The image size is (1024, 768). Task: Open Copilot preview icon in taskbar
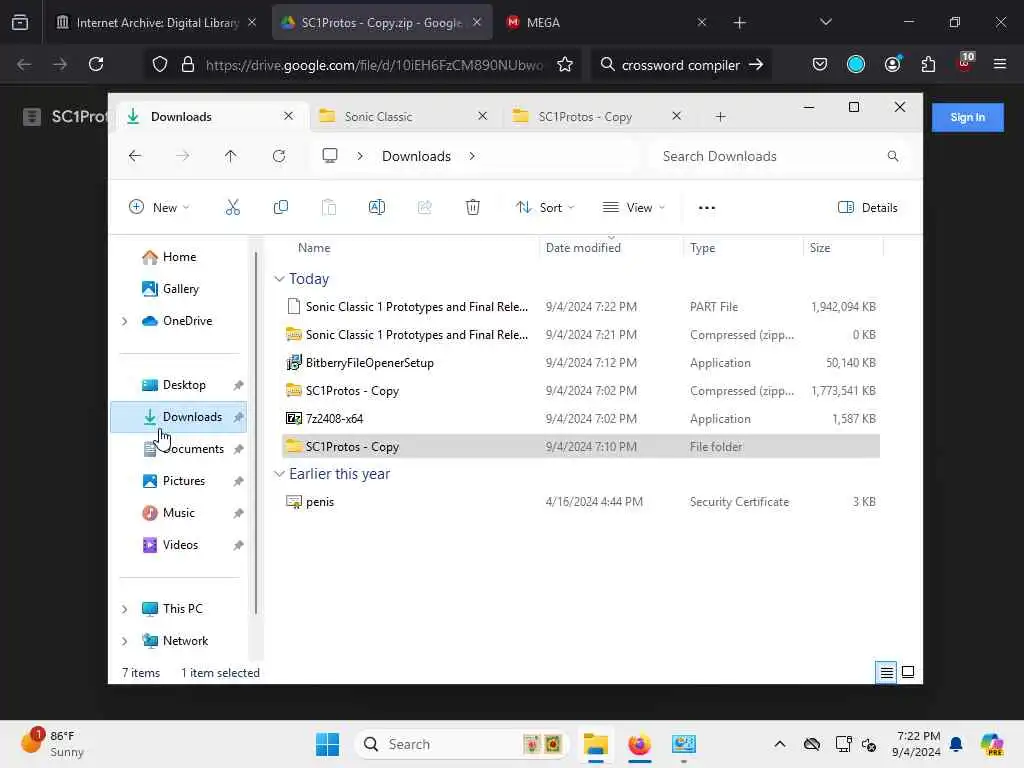tap(992, 744)
